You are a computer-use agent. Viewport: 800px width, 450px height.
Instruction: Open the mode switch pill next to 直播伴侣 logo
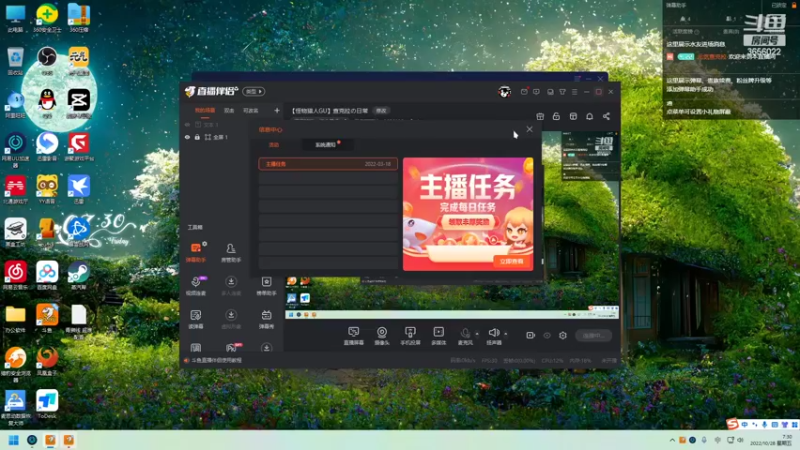(x=254, y=92)
